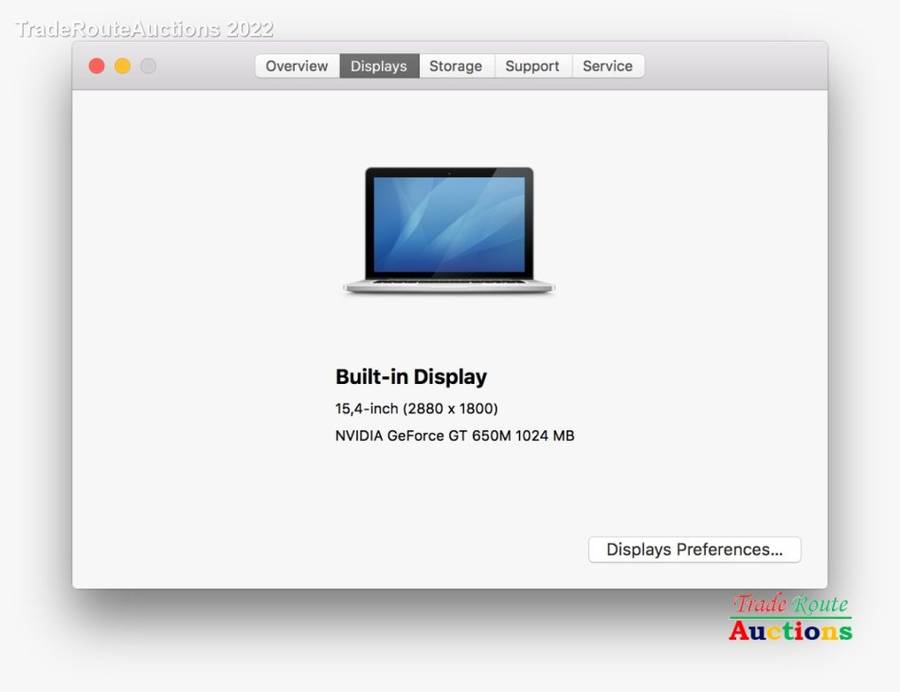The height and width of the screenshot is (692, 900).
Task: Select the 15,4-inch resolution text
Action: [416, 408]
